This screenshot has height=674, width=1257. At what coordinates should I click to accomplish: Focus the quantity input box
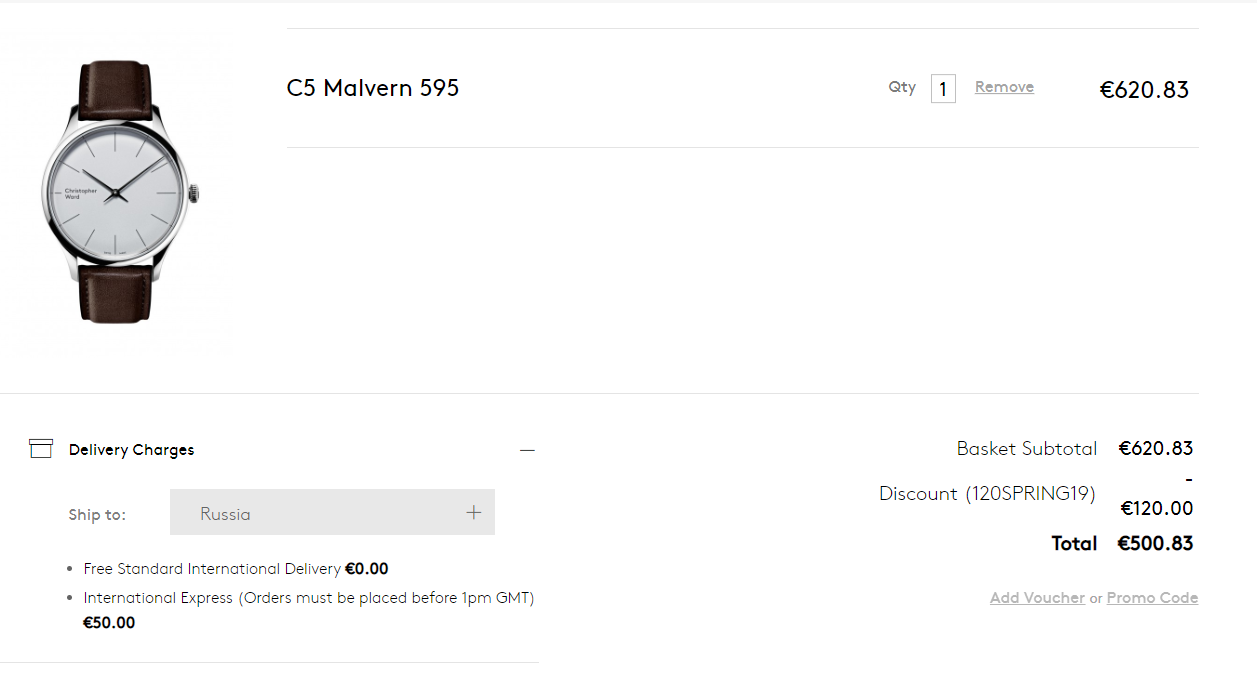[942, 89]
